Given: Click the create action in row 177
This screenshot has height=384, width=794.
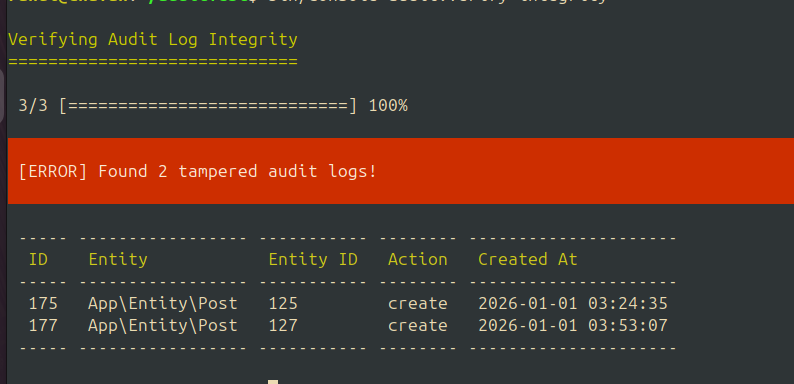Looking at the screenshot, I should 418,326.
